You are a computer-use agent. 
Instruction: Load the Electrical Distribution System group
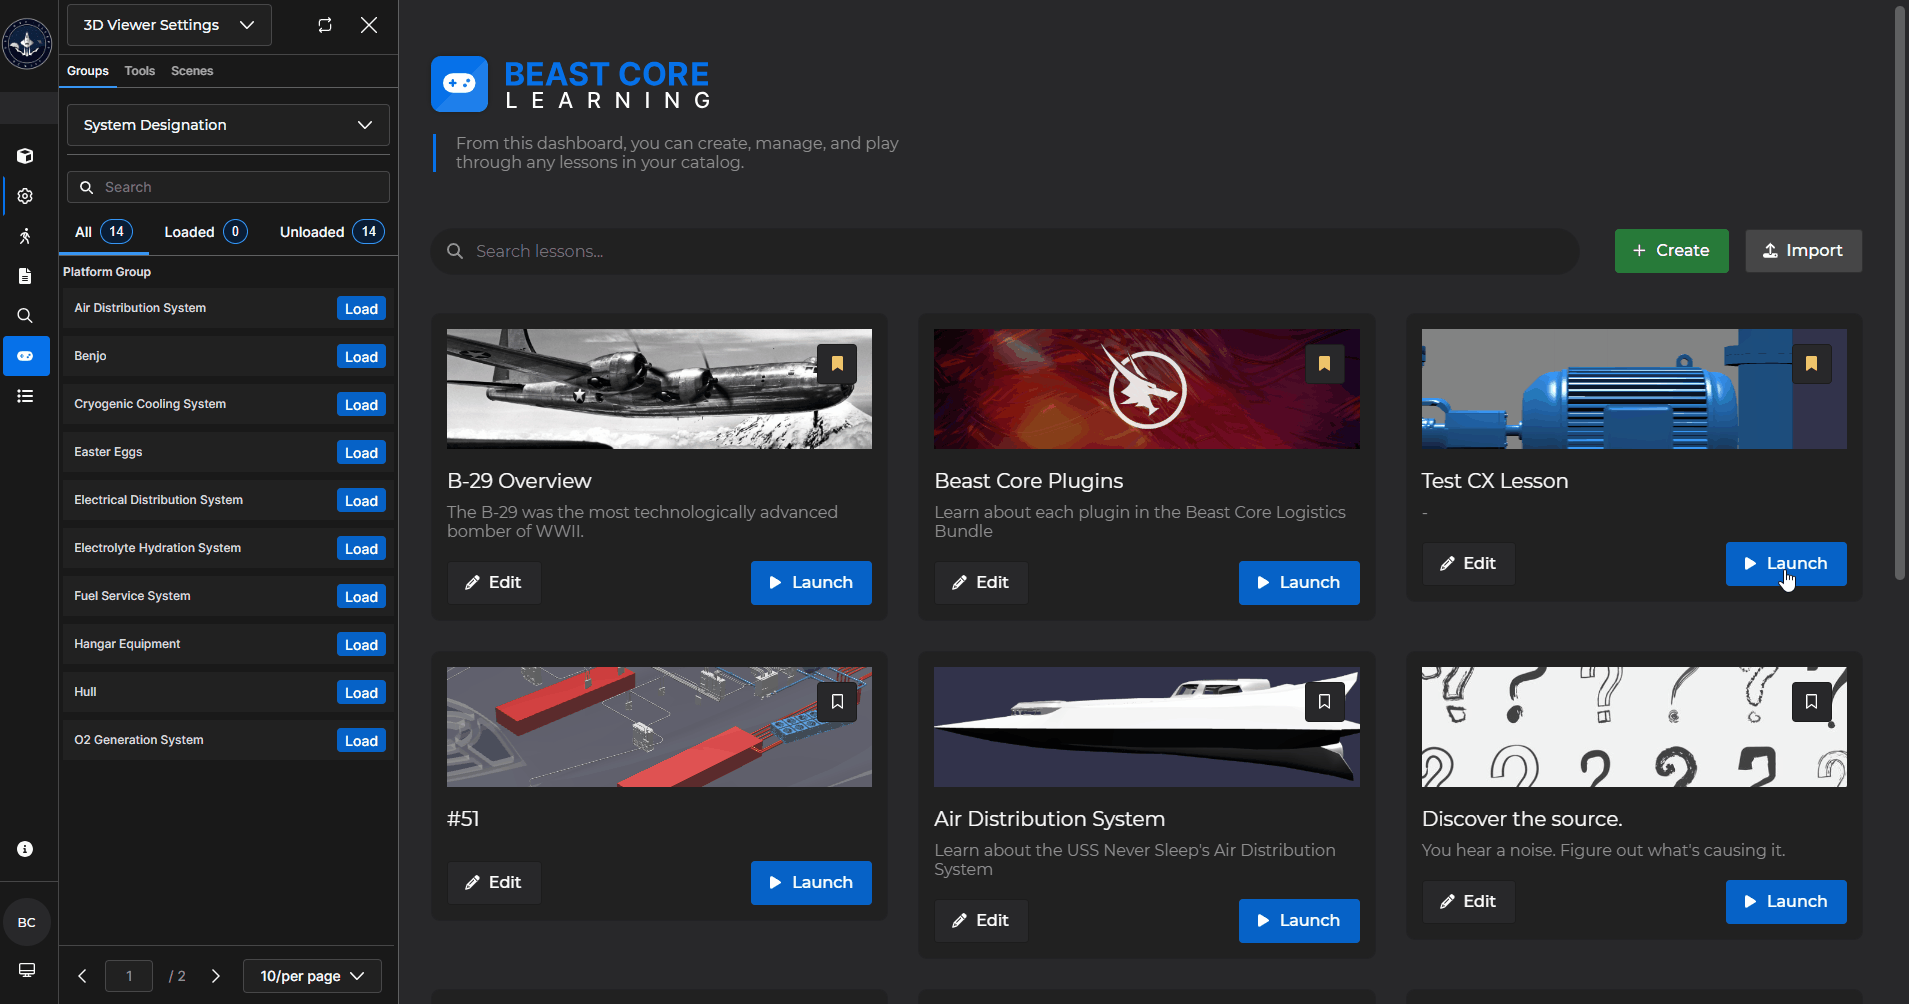point(361,501)
